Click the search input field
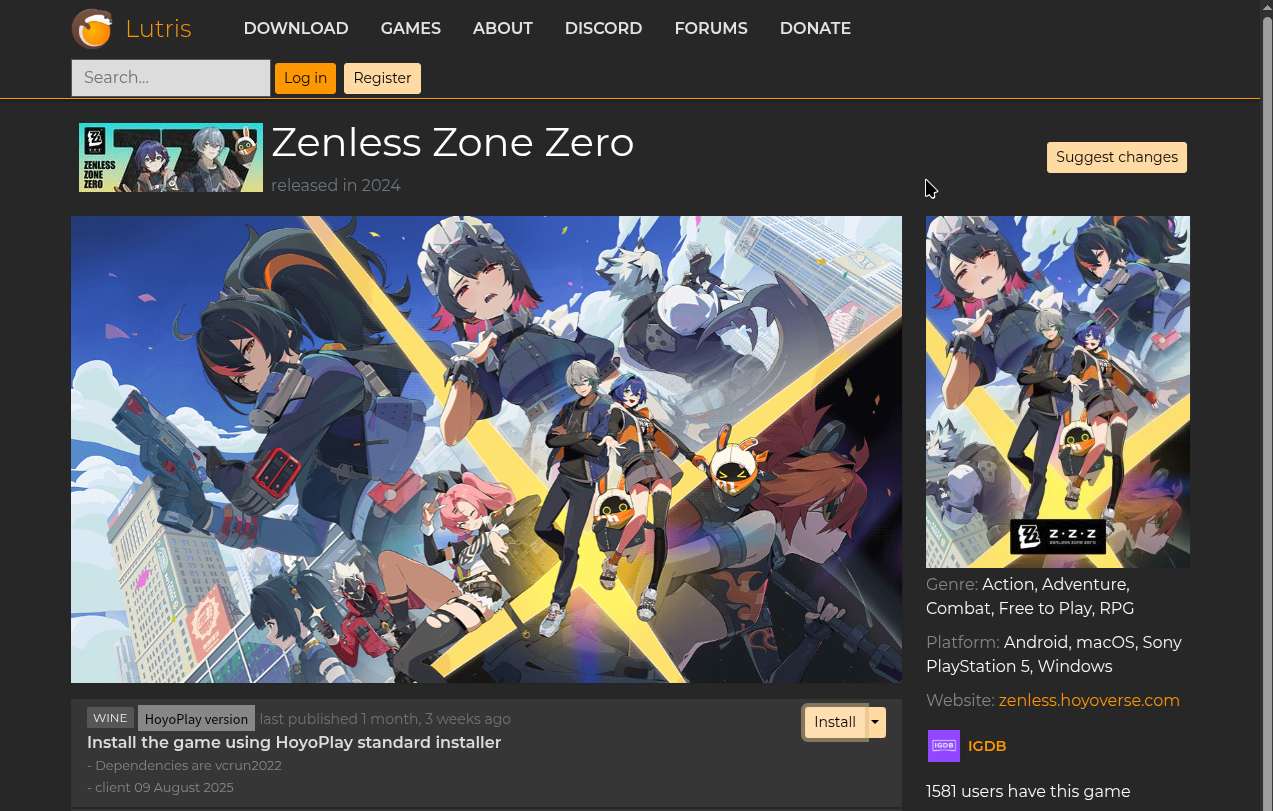The image size is (1273, 811). click(170, 77)
